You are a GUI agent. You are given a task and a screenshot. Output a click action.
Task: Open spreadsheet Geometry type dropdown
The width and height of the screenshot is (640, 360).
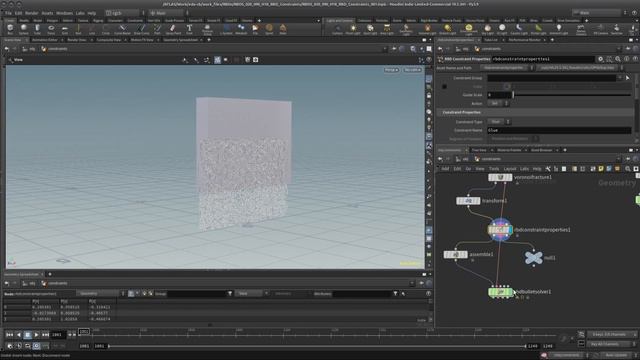click(x=100, y=293)
